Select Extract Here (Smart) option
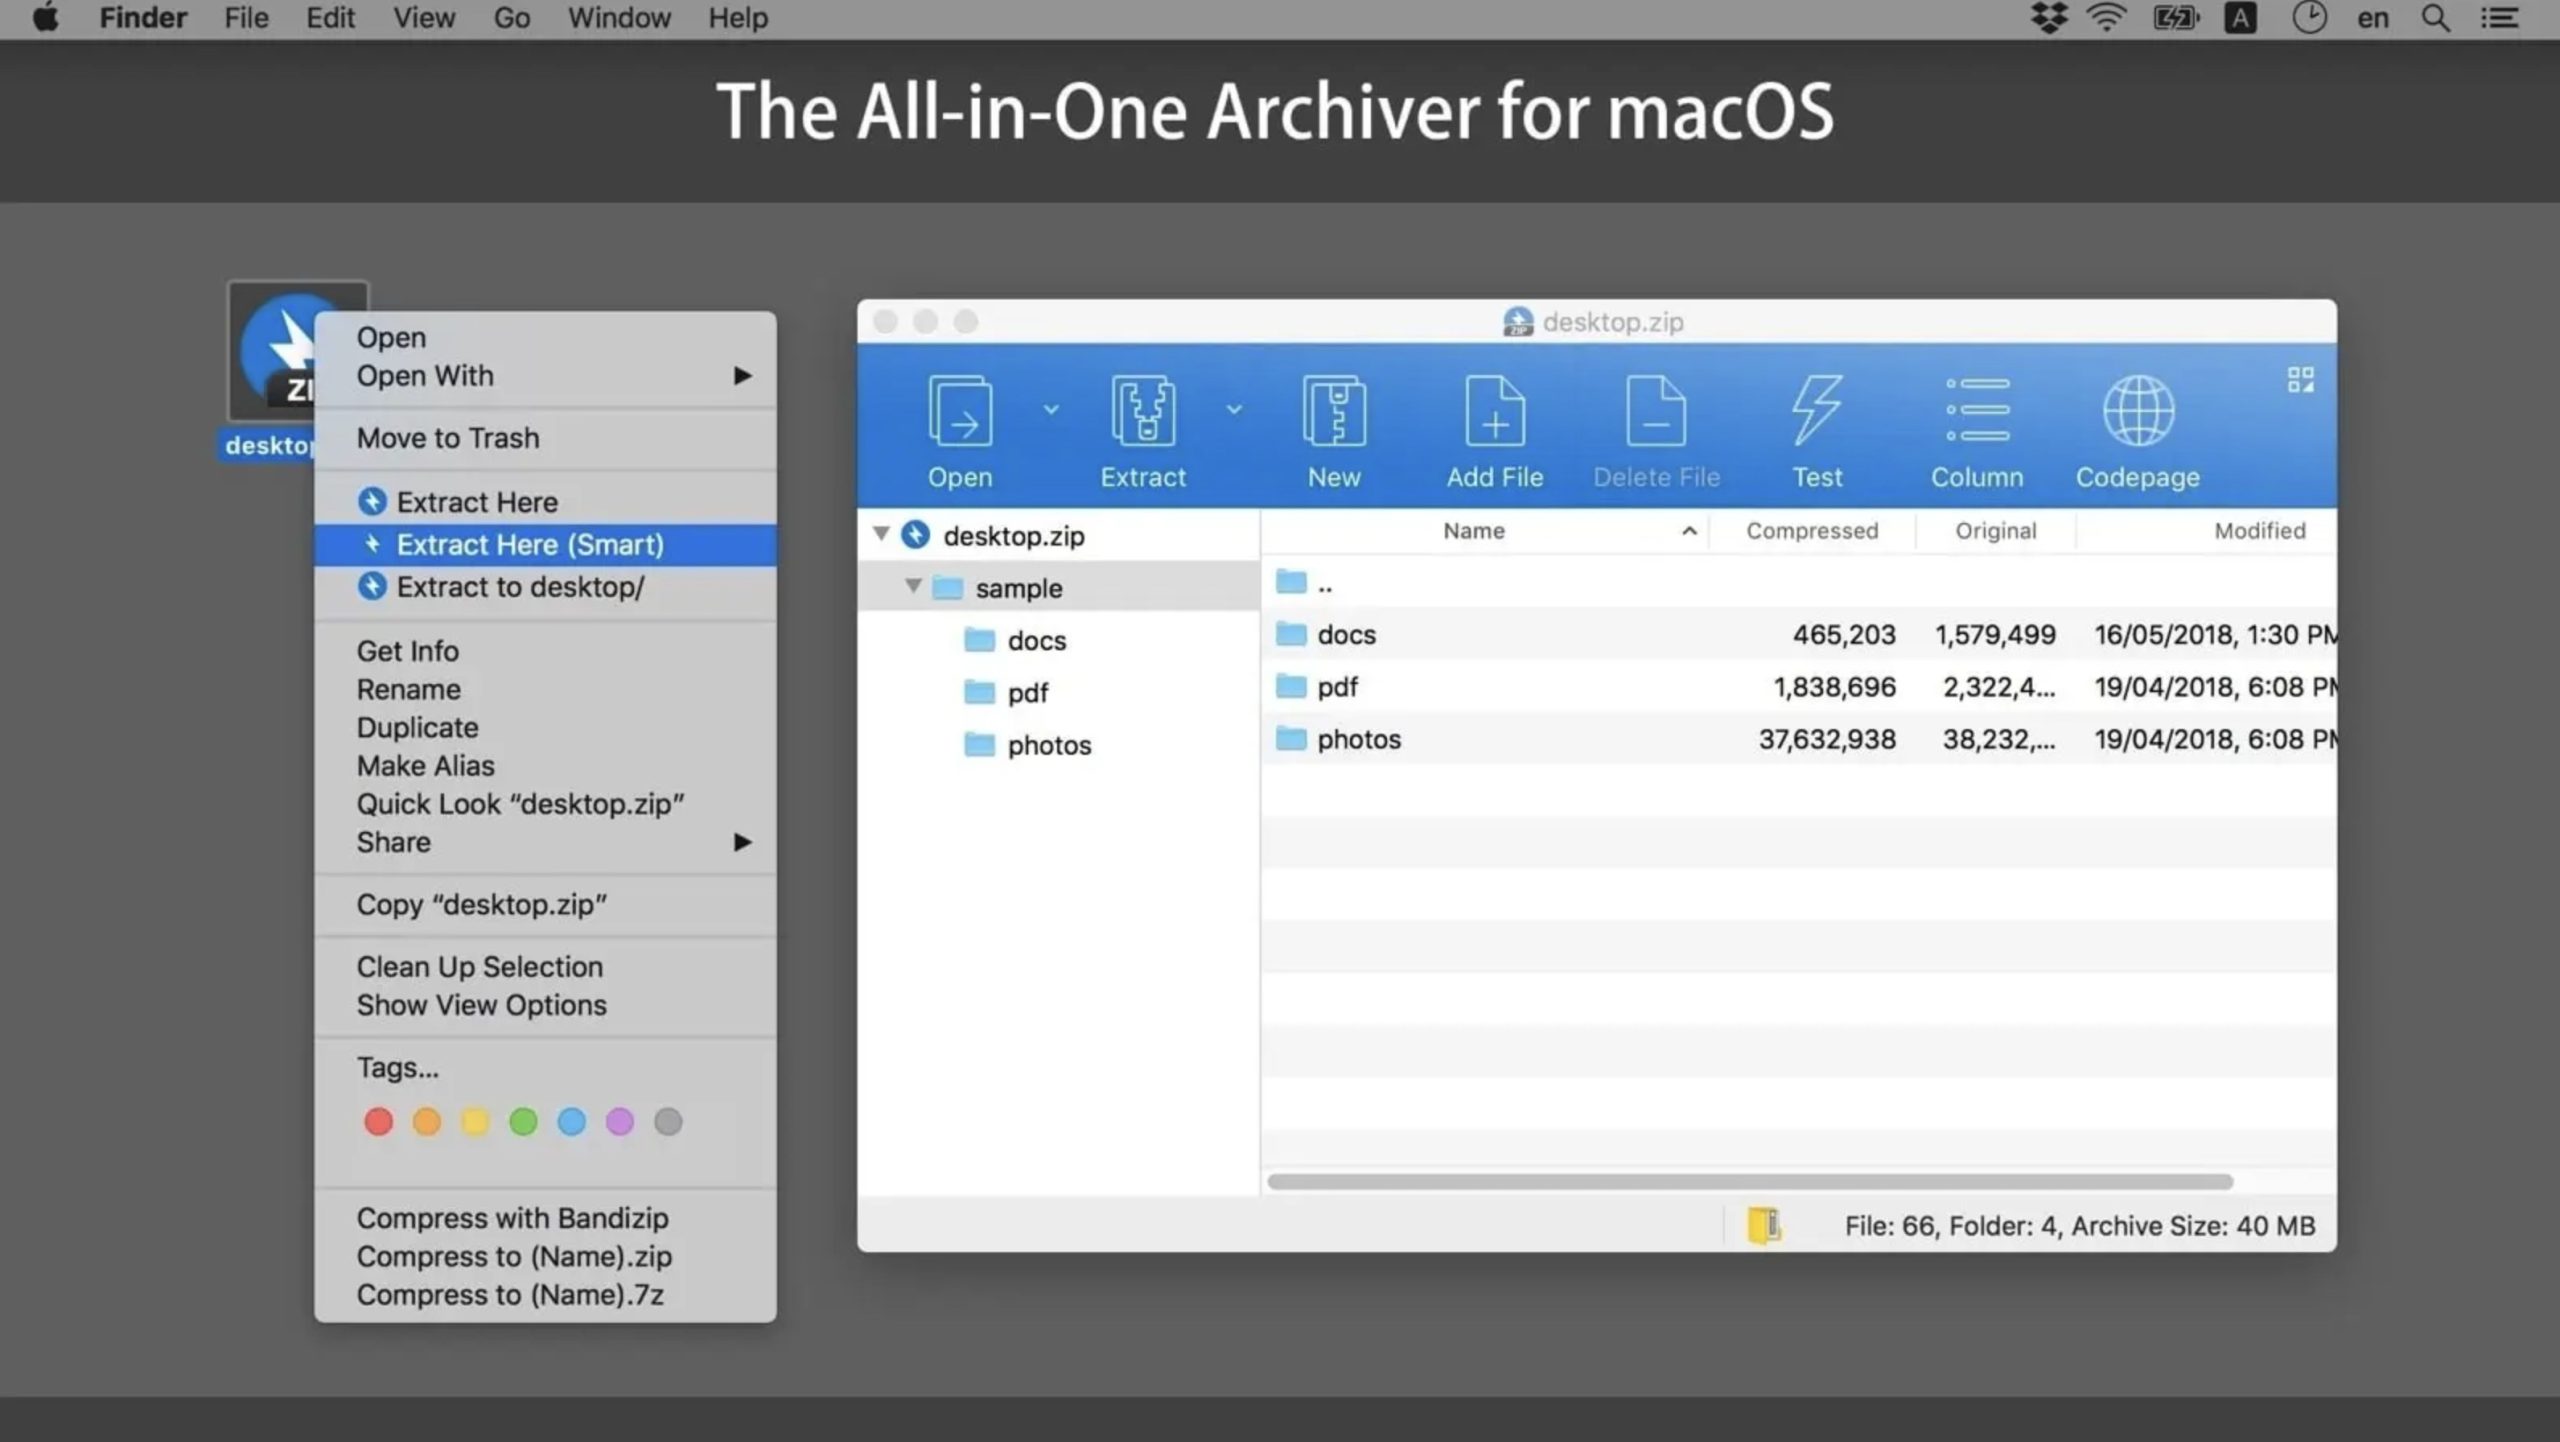This screenshot has height=1442, width=2560. (x=529, y=543)
